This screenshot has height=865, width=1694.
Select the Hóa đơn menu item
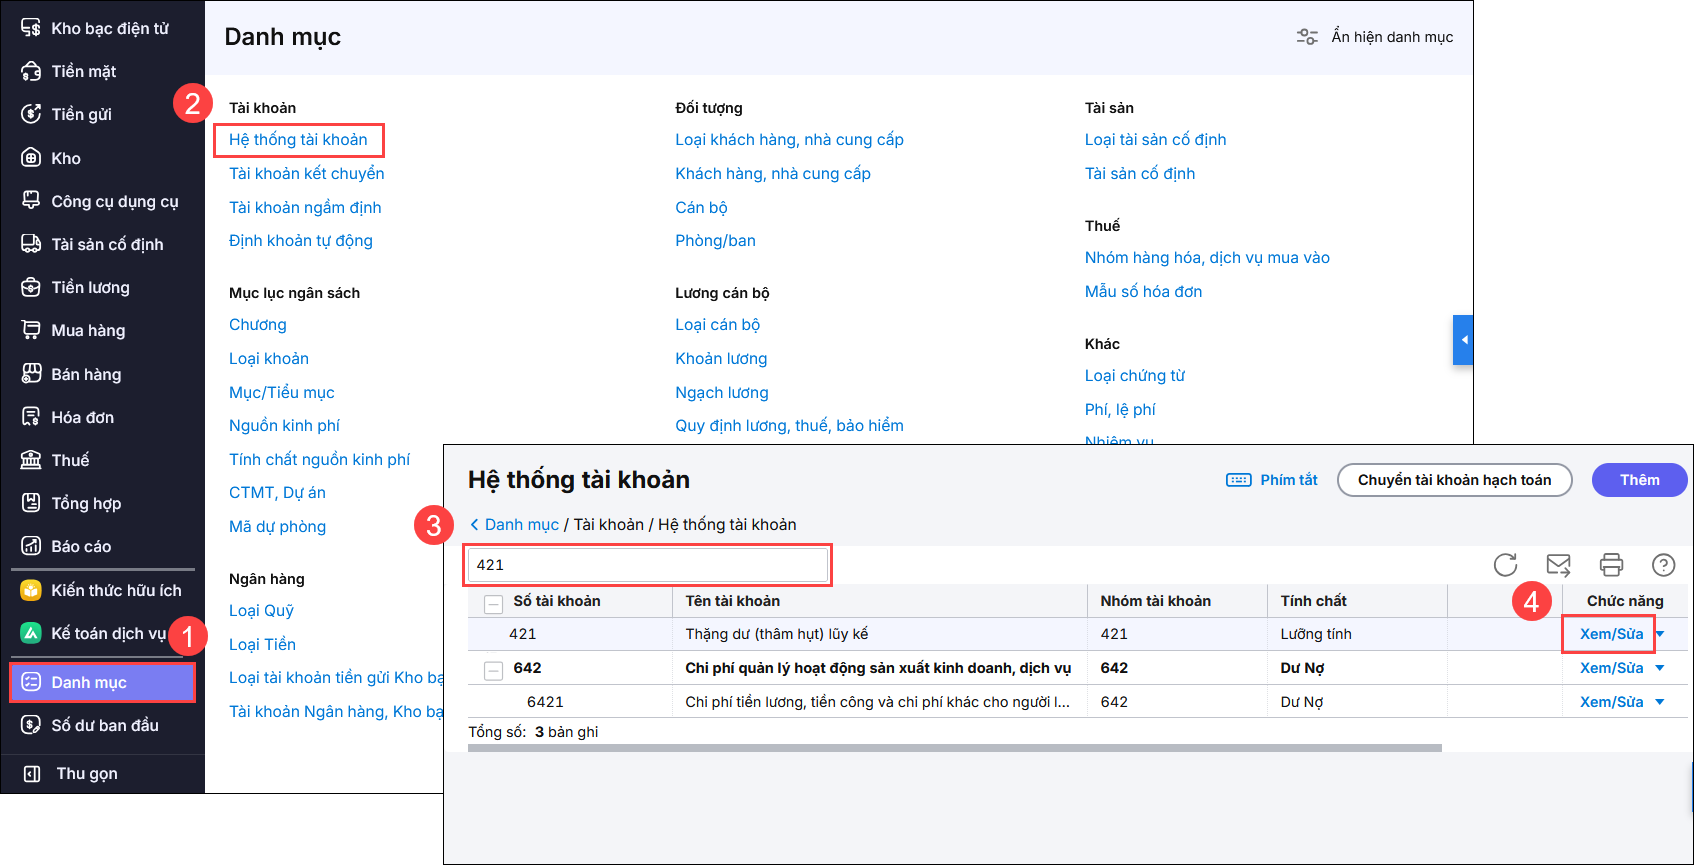(x=82, y=417)
